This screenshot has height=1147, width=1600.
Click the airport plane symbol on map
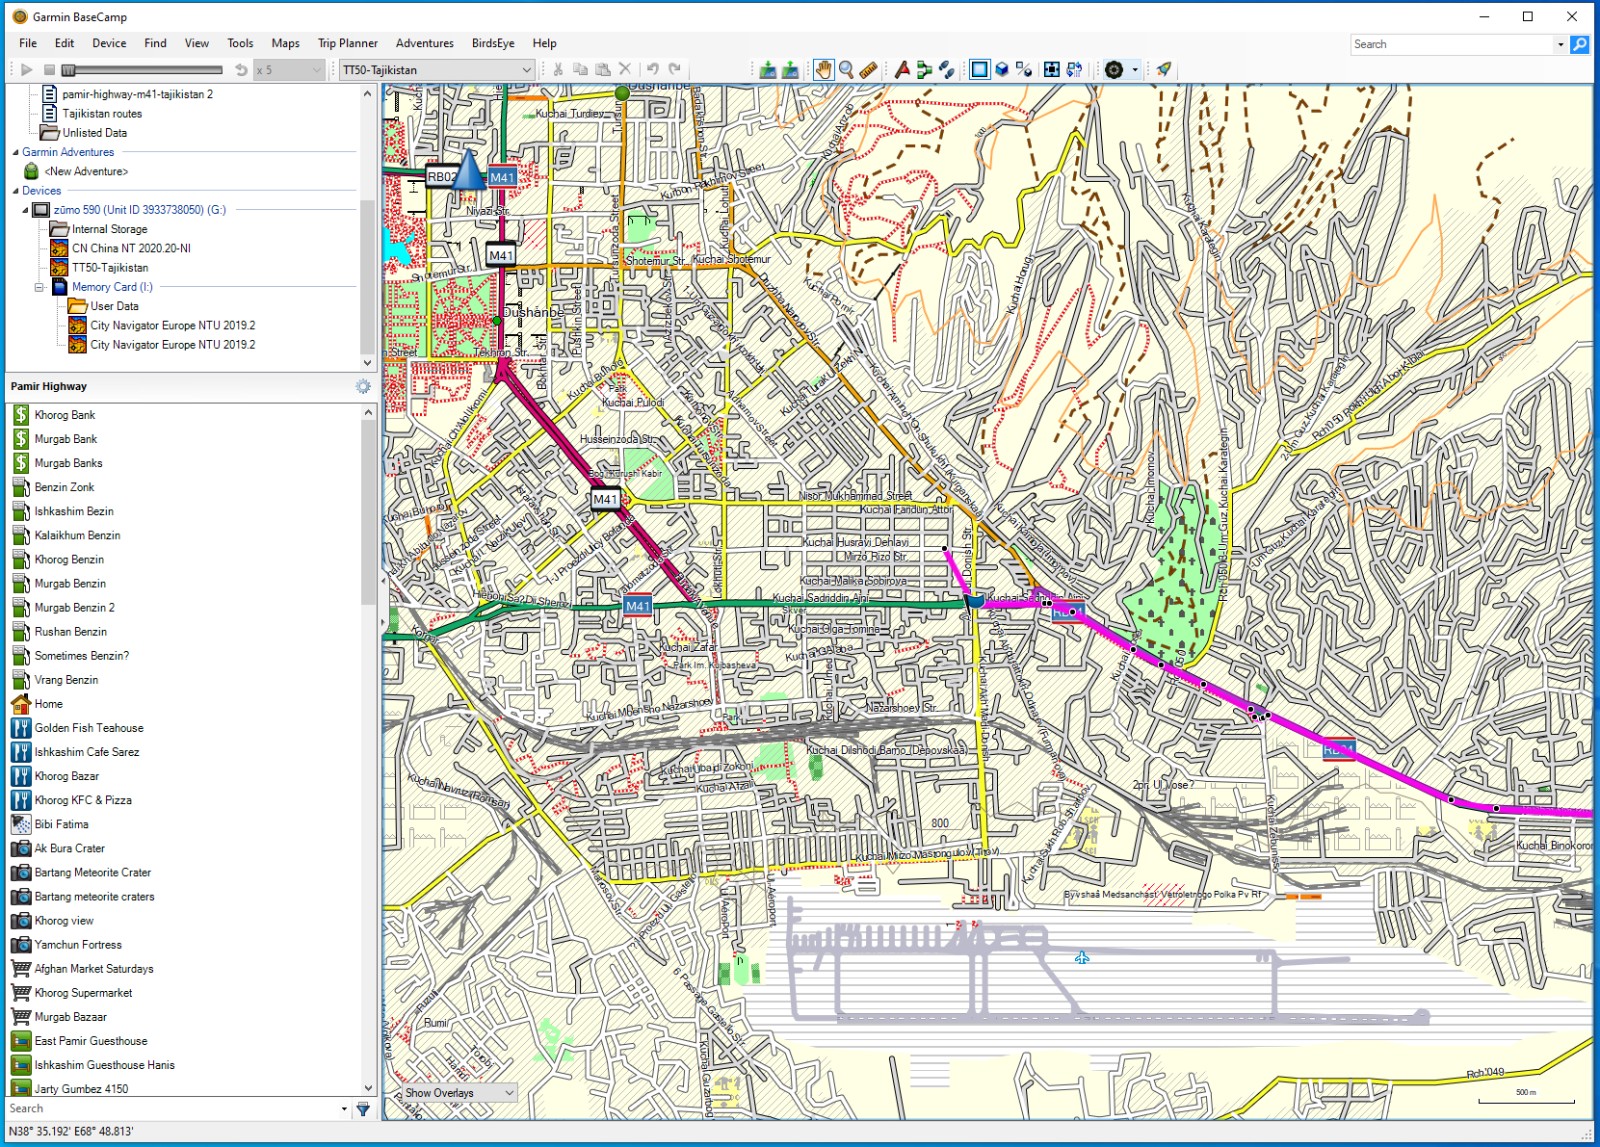(x=1082, y=957)
